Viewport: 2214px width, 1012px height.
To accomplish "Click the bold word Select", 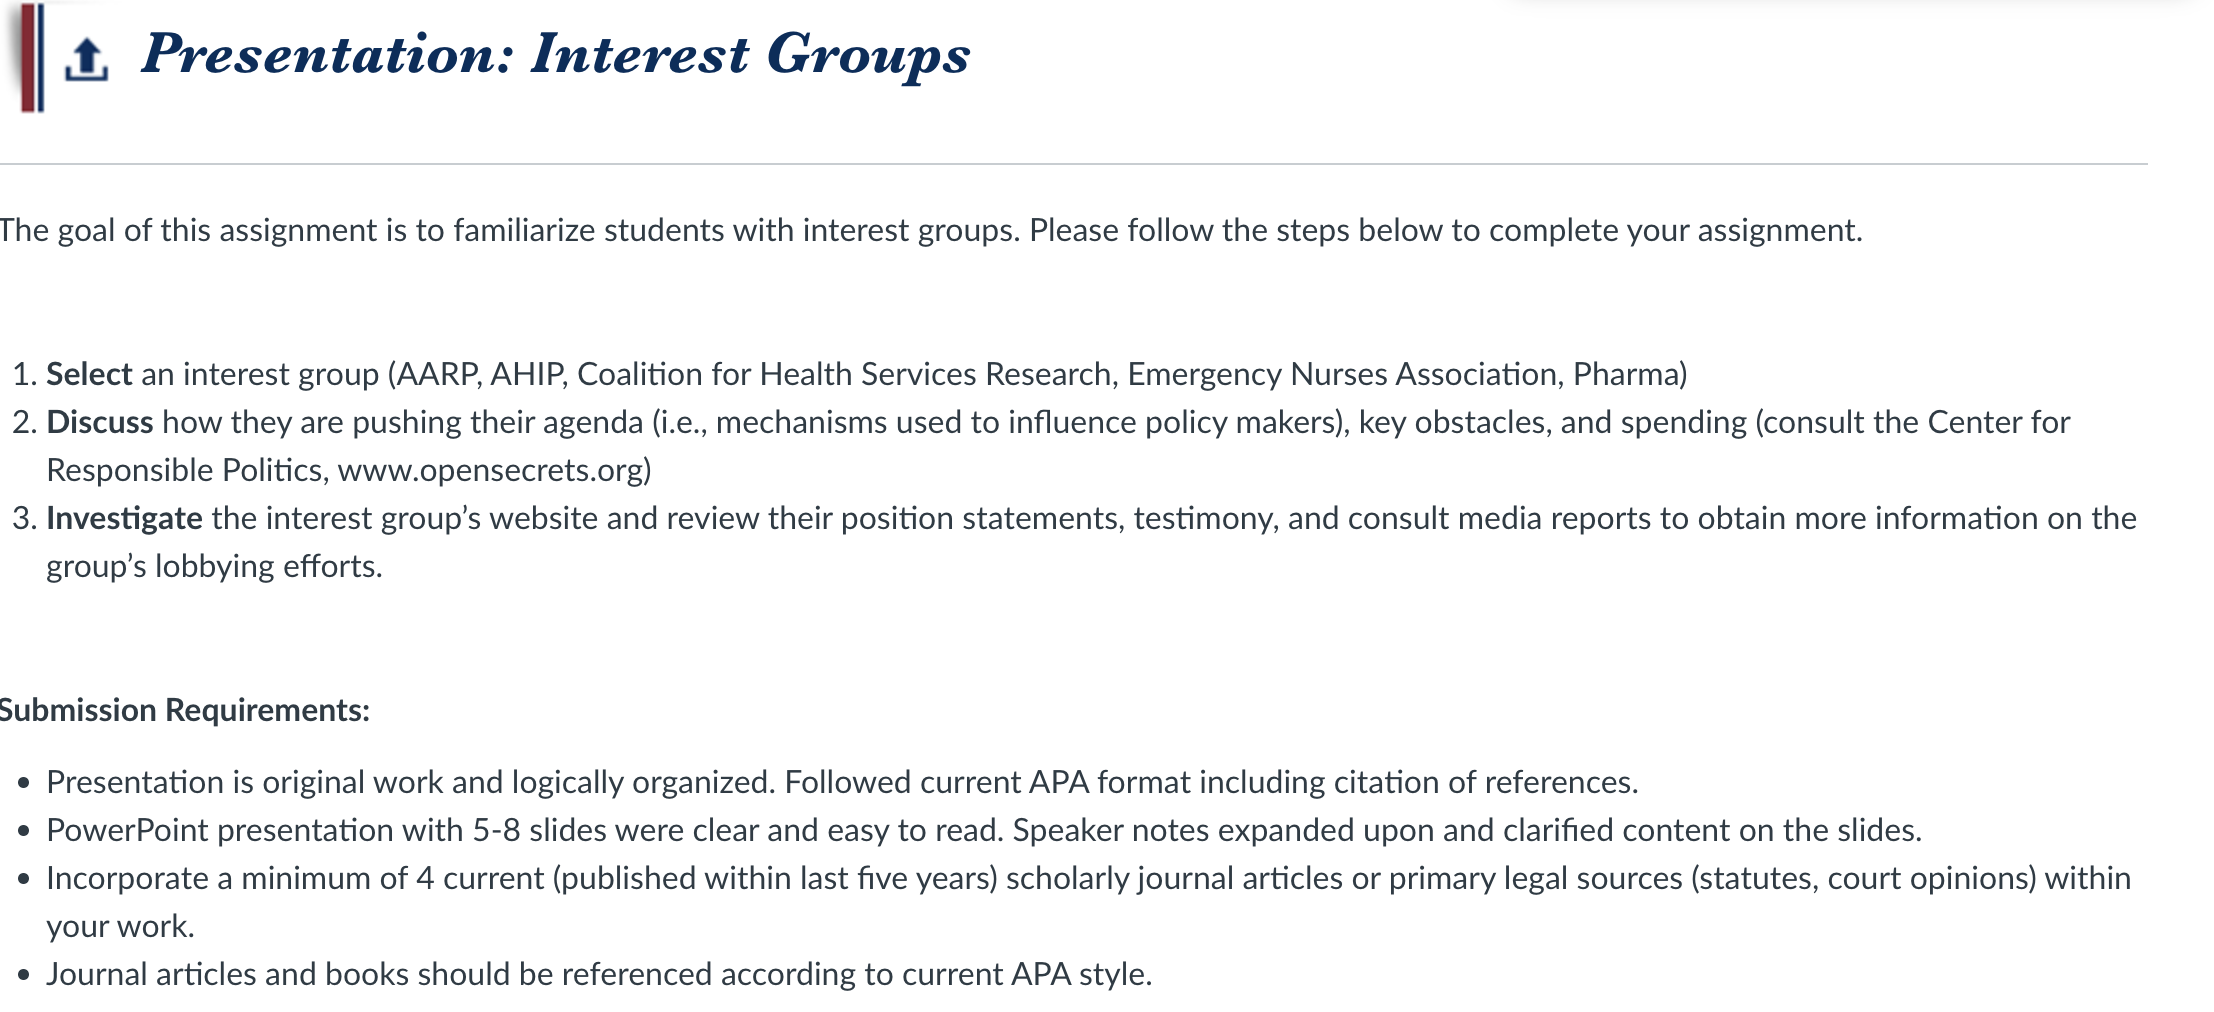I will coord(89,374).
